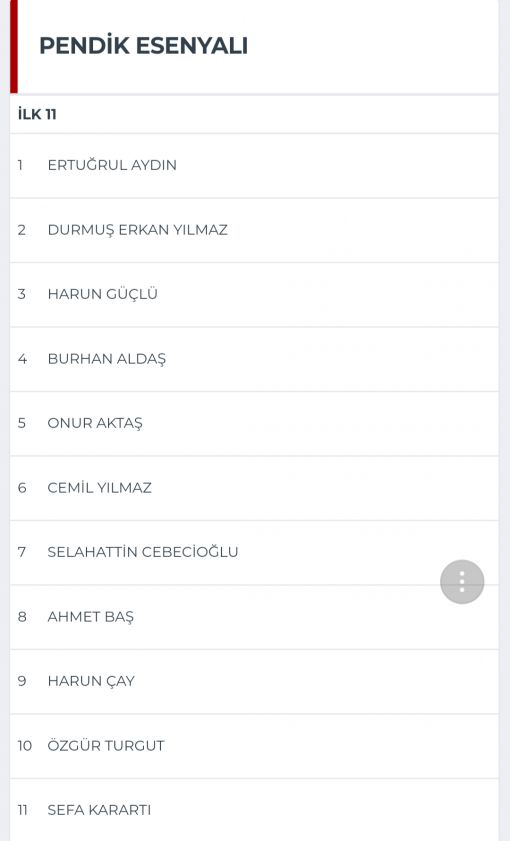510x841 pixels.
Task: Click Selahattin Cebecioğlu name
Action: pos(143,552)
